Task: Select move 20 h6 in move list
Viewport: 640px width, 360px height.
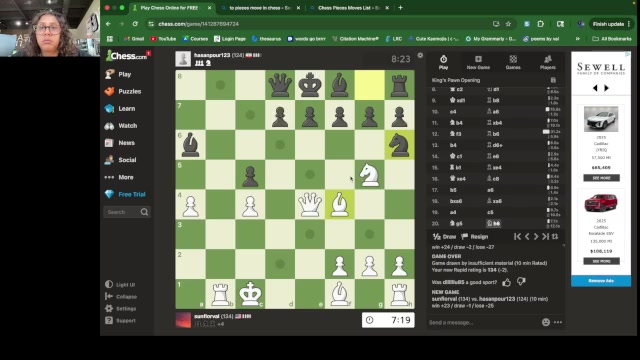Action: pos(493,224)
